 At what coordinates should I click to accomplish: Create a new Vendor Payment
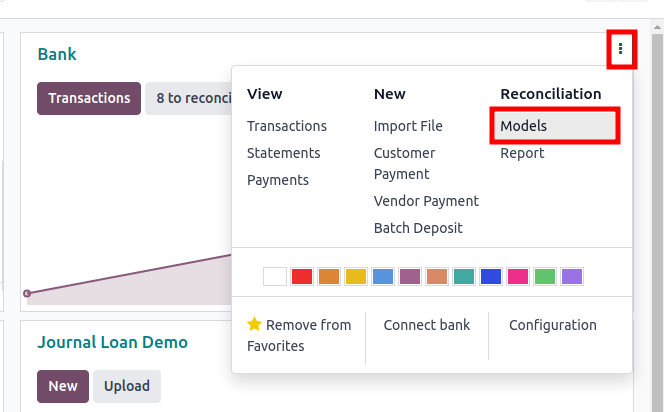(x=426, y=201)
